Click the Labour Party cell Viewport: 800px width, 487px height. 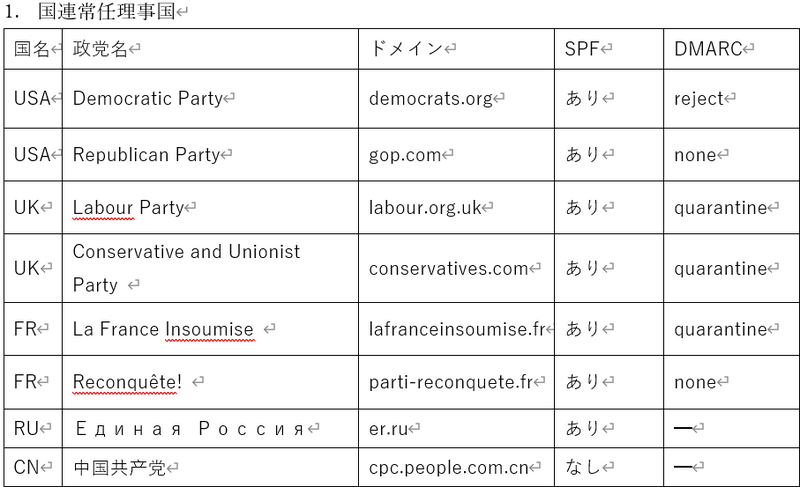pos(128,208)
